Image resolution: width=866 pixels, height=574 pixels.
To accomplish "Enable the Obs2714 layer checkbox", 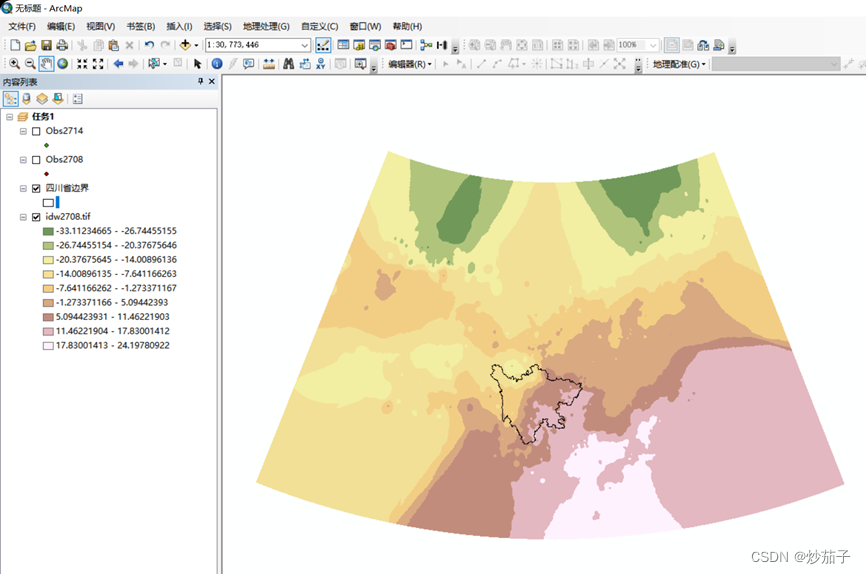I will pyautogui.click(x=36, y=131).
